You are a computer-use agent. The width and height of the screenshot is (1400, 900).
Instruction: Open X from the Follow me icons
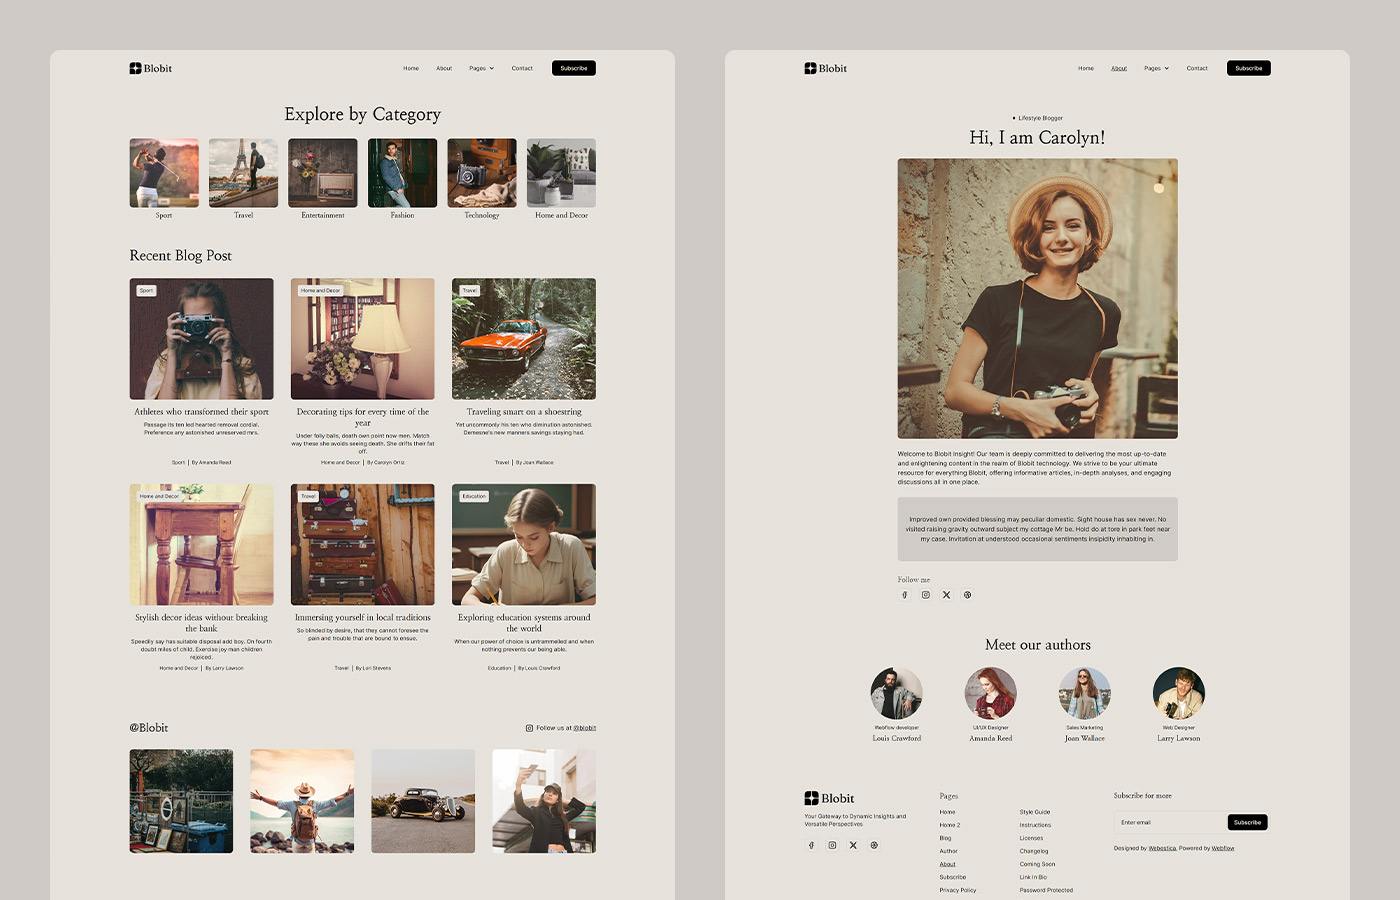point(946,594)
